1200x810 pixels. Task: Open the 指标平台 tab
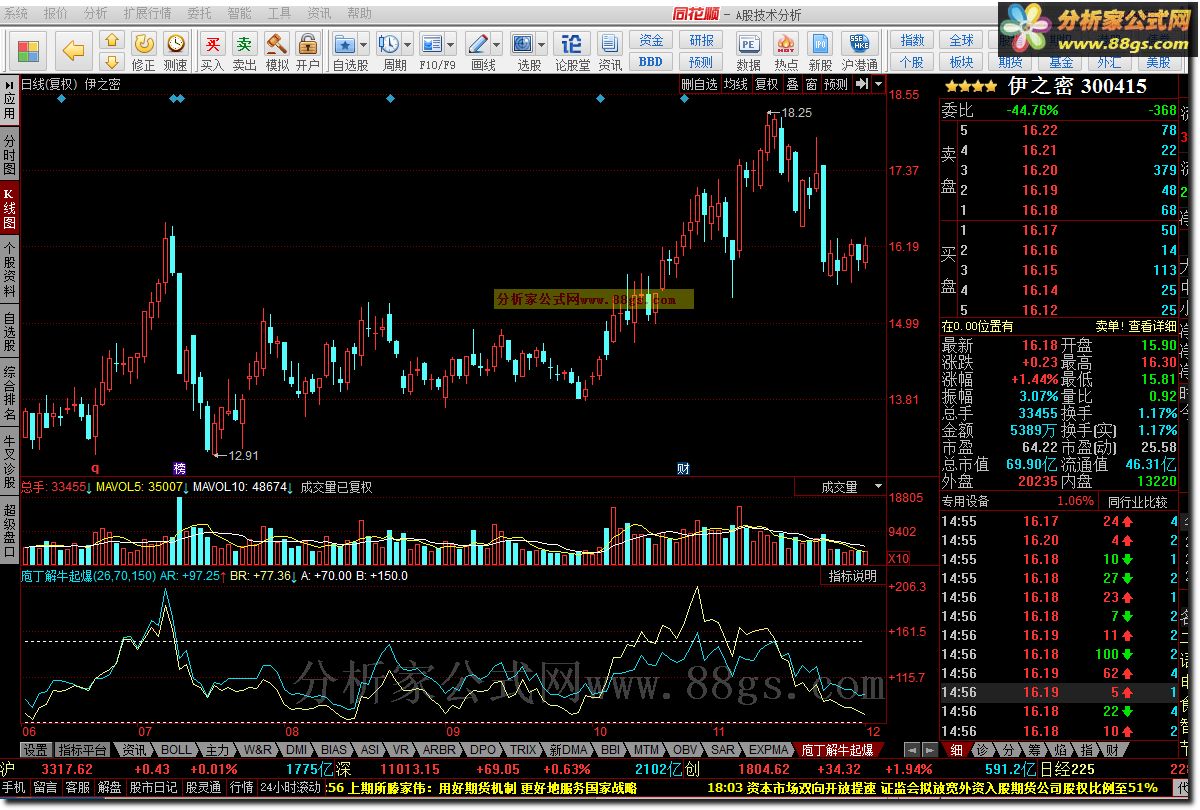click(x=82, y=749)
